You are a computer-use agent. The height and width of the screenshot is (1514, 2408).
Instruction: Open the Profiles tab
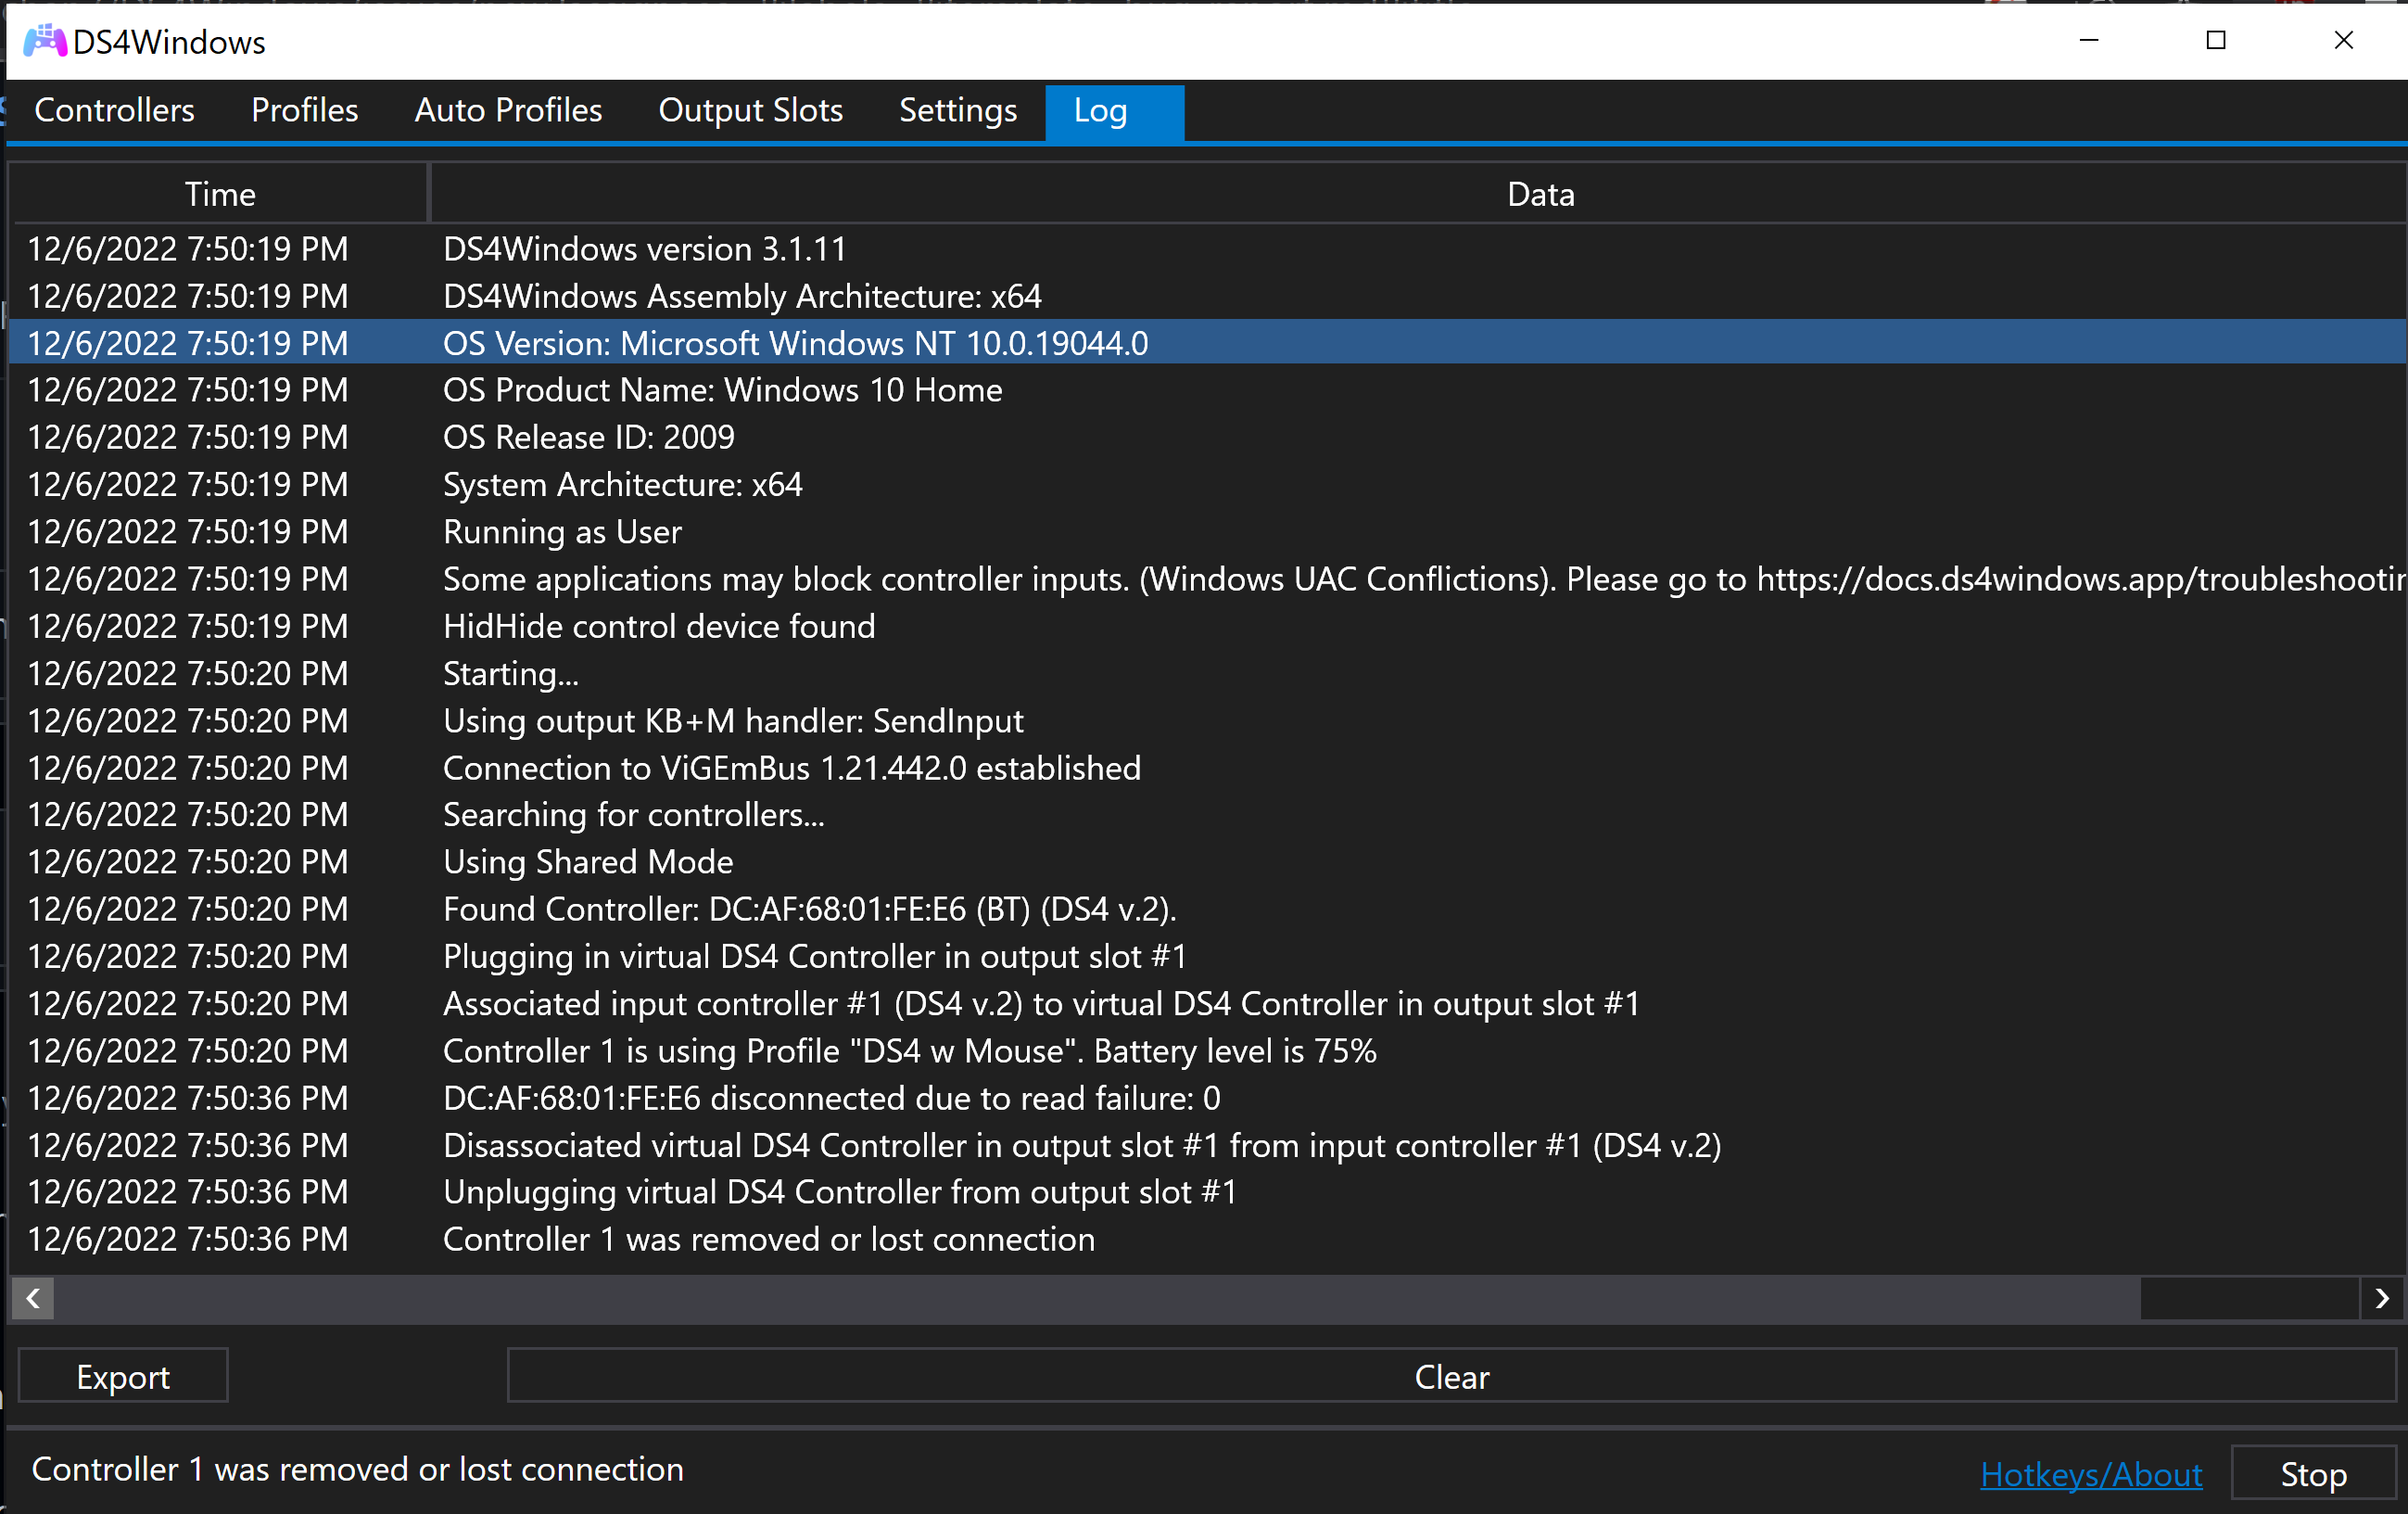(304, 111)
